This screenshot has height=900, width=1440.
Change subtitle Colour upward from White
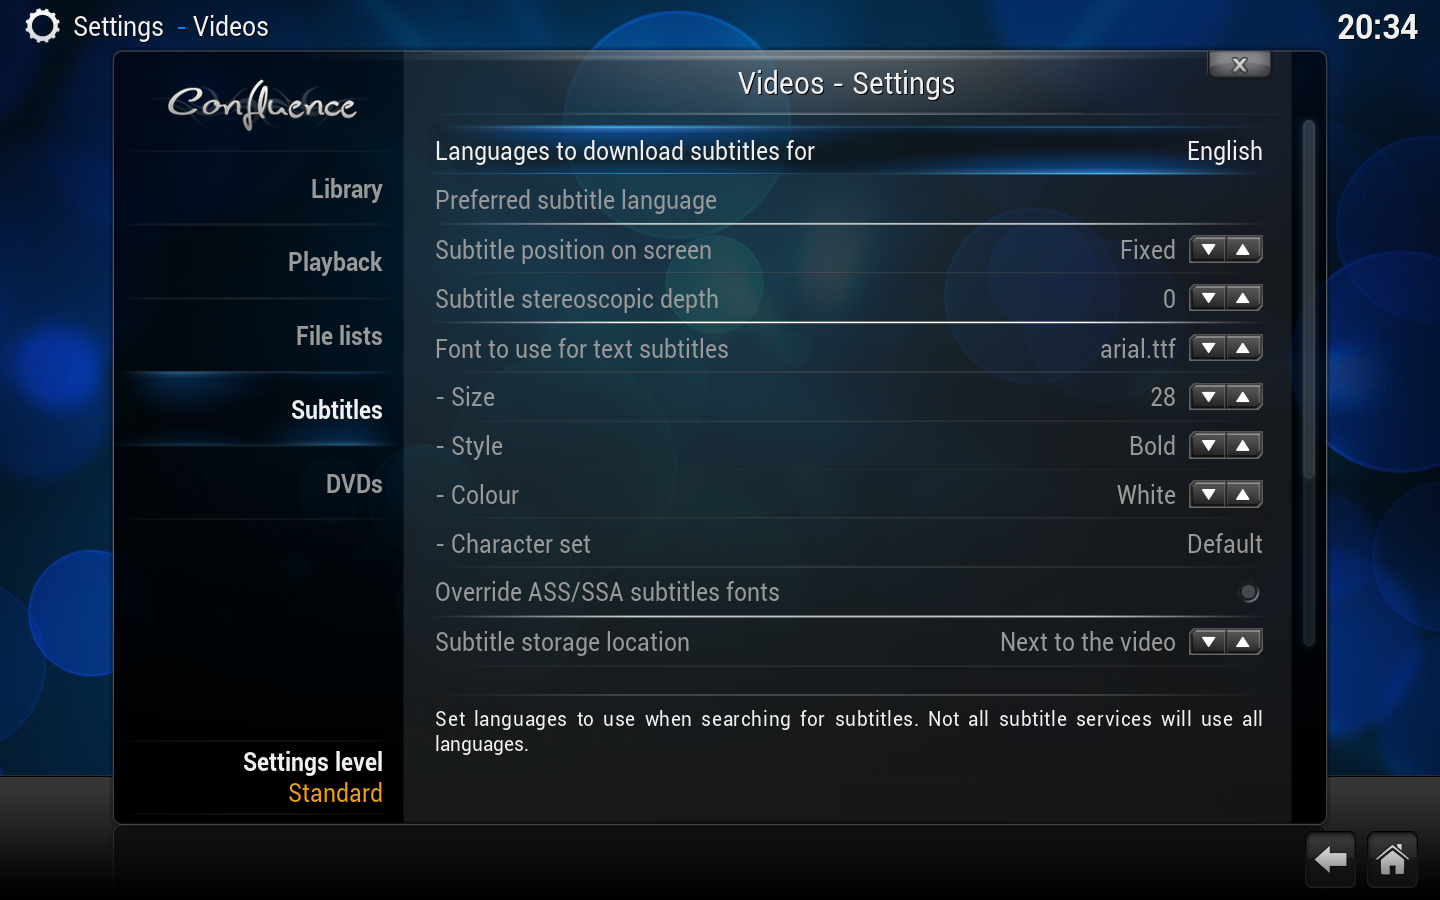pos(1243,494)
